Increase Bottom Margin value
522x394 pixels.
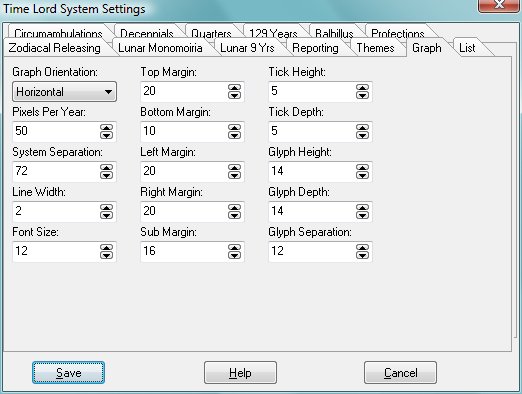pyautogui.click(x=234, y=128)
